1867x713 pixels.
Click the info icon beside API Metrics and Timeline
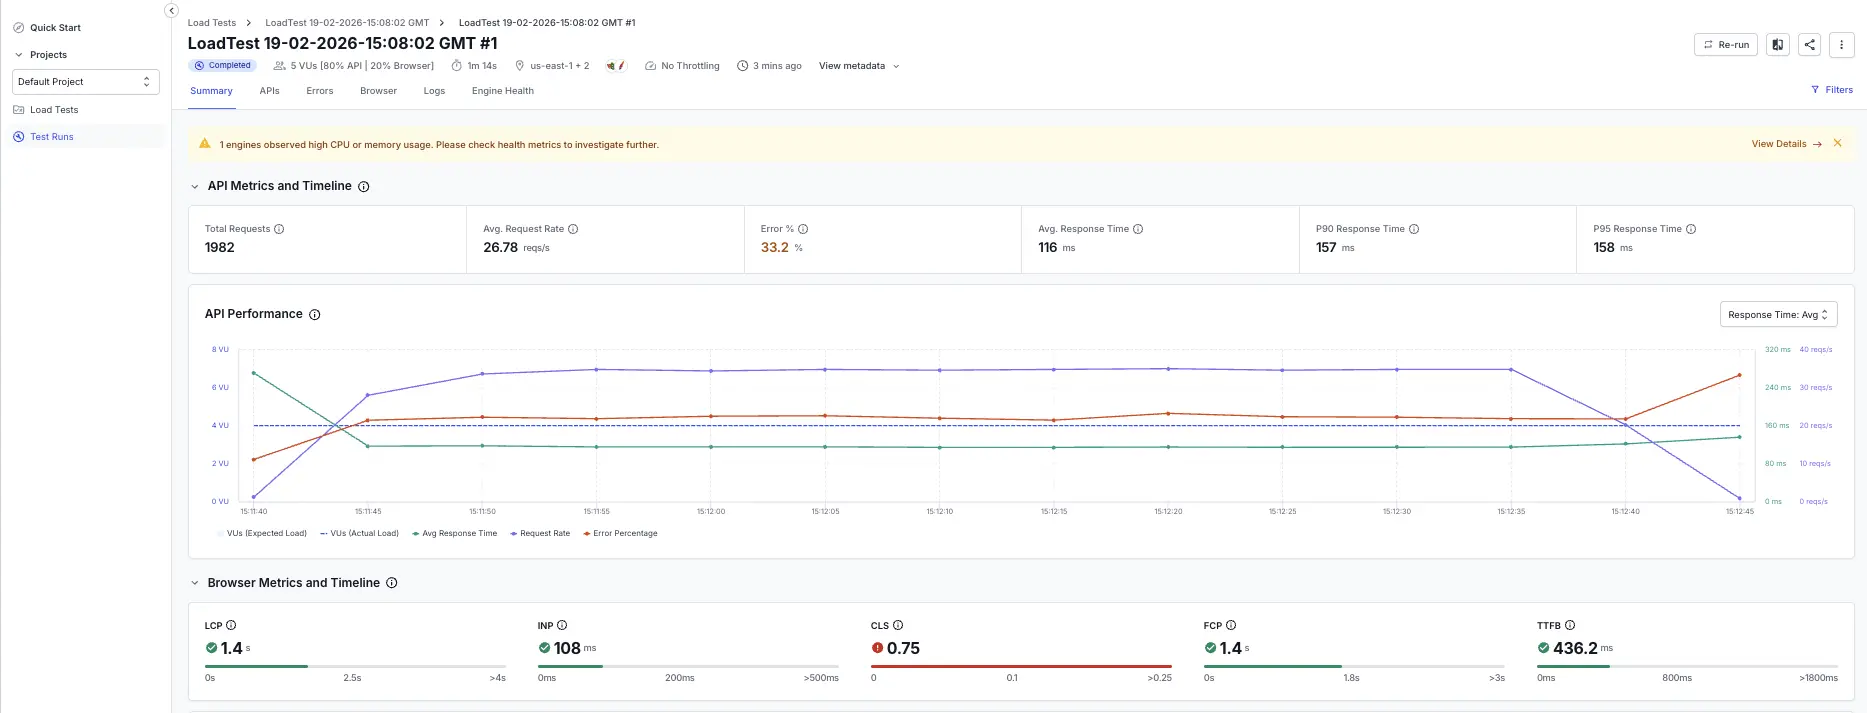(x=364, y=187)
